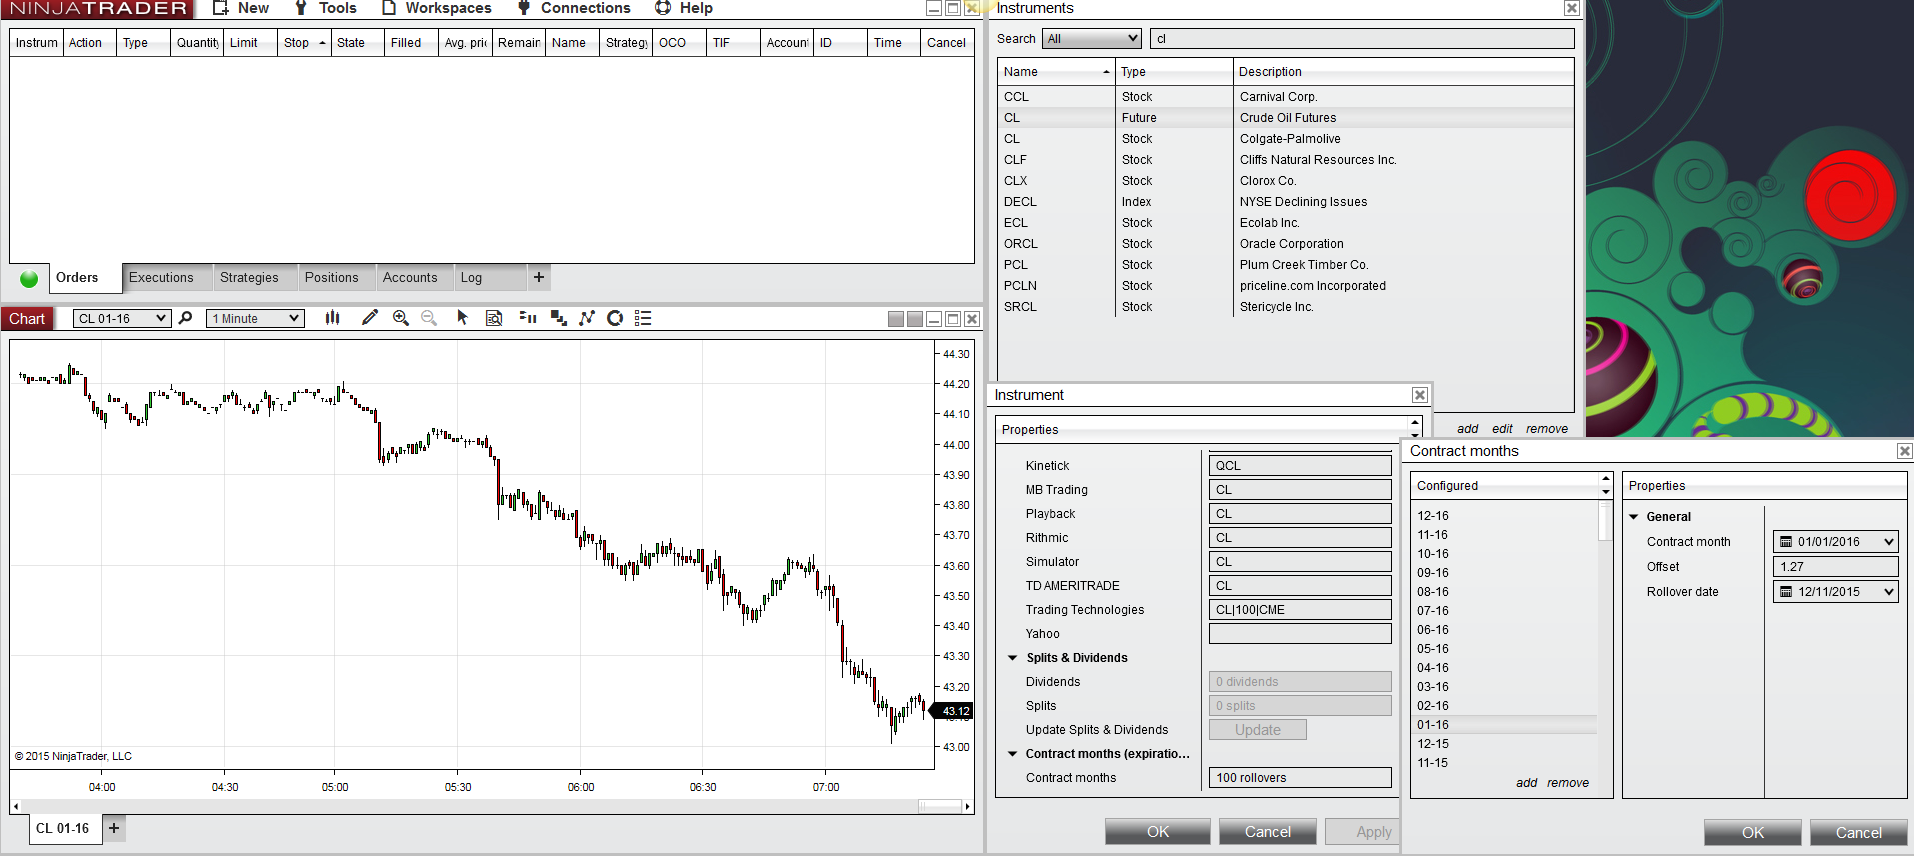Click the add link under Configured months
This screenshot has height=856, width=1914.
click(x=1526, y=783)
